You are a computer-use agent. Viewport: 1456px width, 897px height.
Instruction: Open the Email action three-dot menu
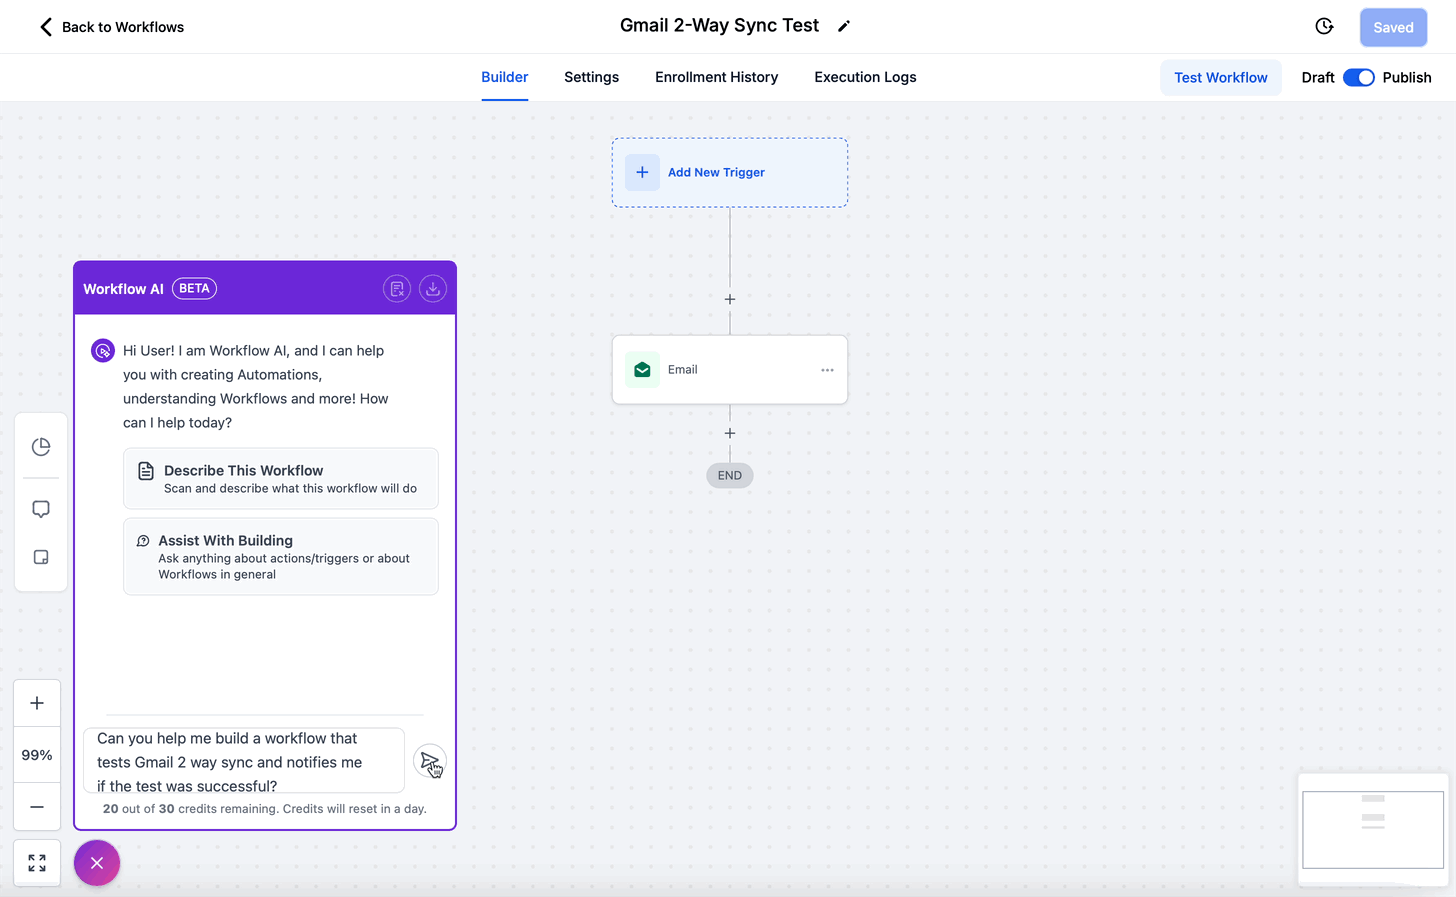click(x=827, y=370)
